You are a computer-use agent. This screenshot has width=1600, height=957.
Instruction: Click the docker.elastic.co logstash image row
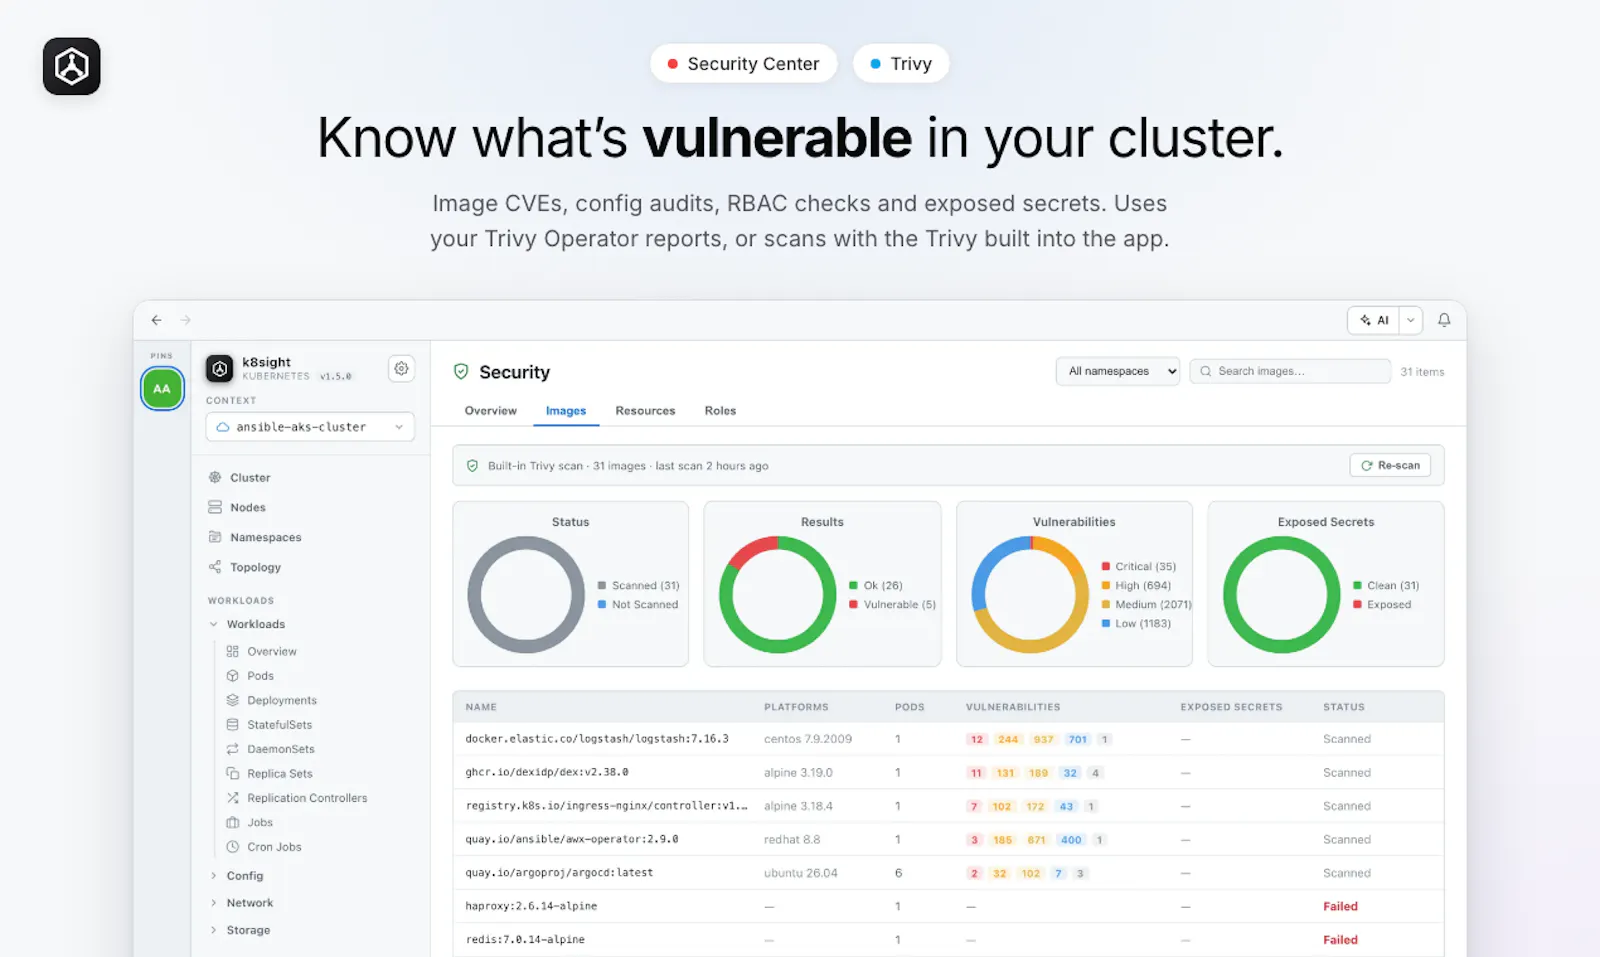pos(948,739)
